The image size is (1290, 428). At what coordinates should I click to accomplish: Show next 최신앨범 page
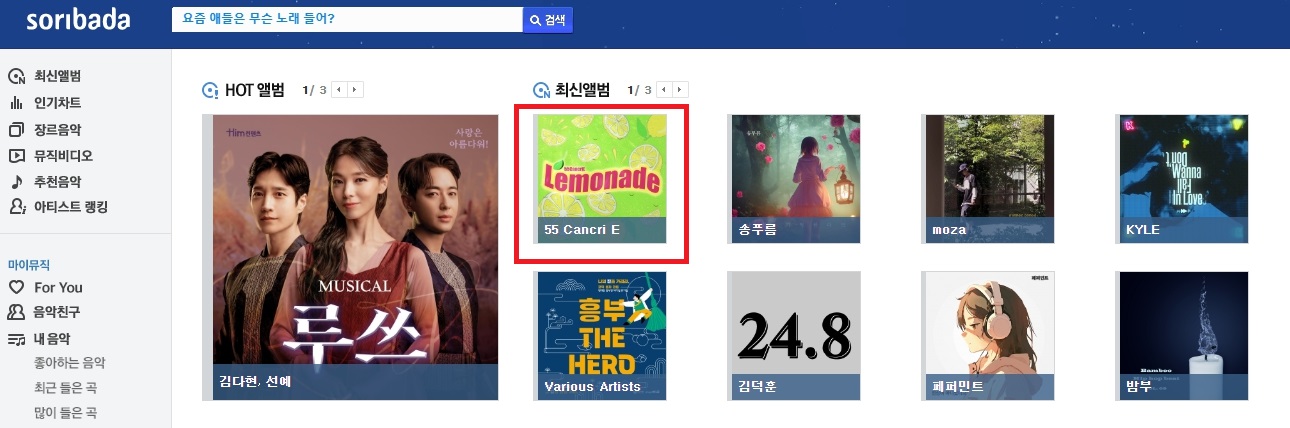pyautogui.click(x=681, y=90)
